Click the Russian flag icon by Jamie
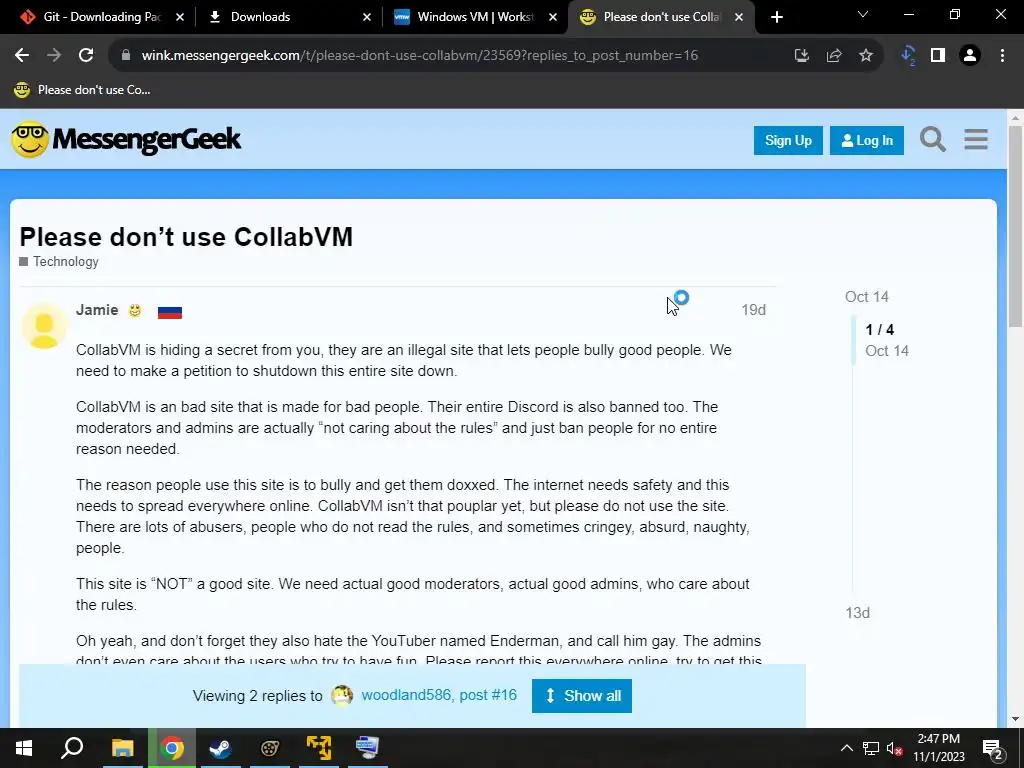The width and height of the screenshot is (1024, 768). (170, 312)
